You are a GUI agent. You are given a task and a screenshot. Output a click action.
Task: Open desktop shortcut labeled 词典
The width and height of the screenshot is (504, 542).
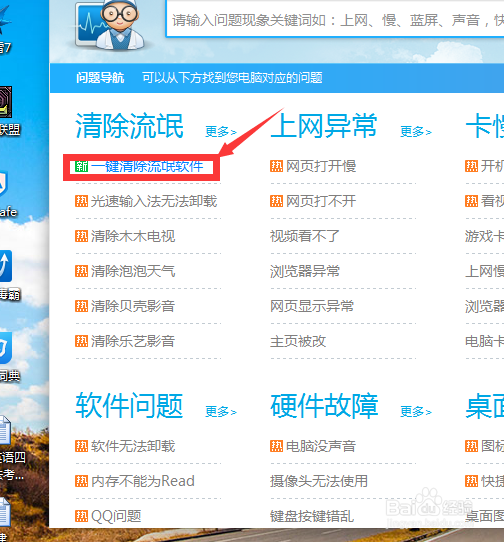(x=6, y=348)
